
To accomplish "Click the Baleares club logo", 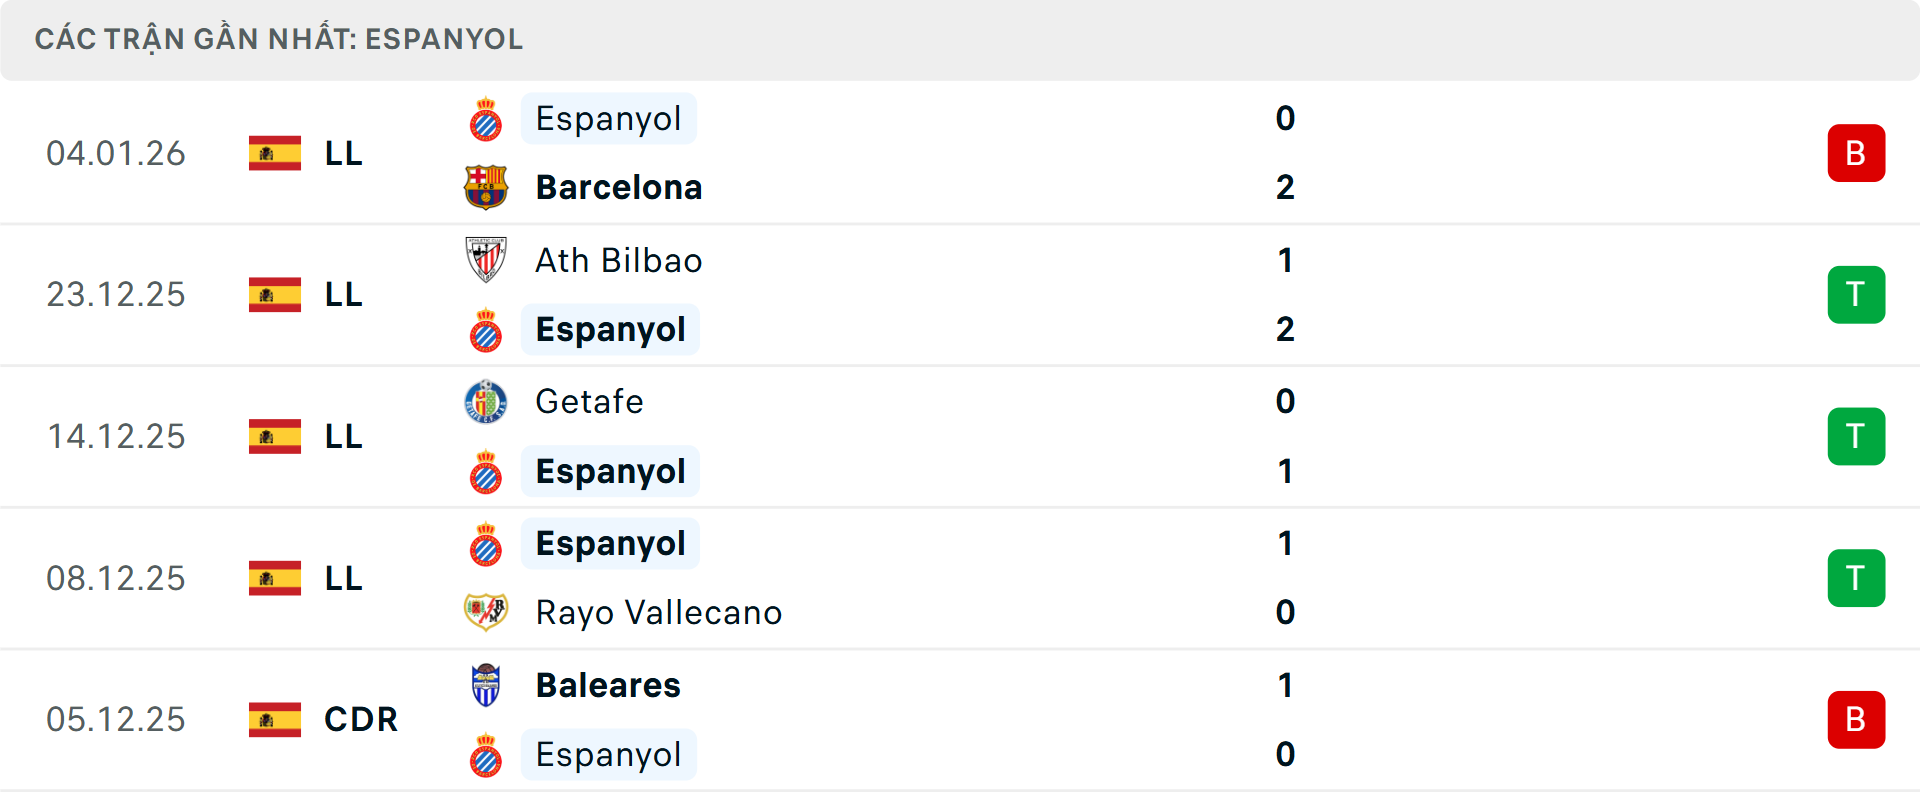I will point(487,685).
